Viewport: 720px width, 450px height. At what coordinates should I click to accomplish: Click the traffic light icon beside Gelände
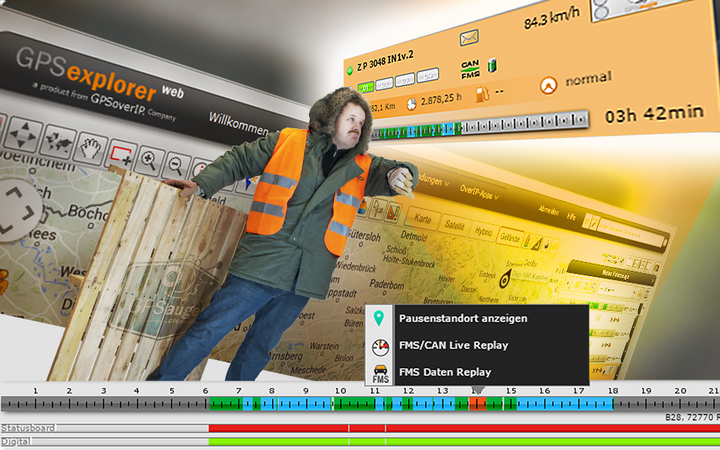tap(527, 240)
